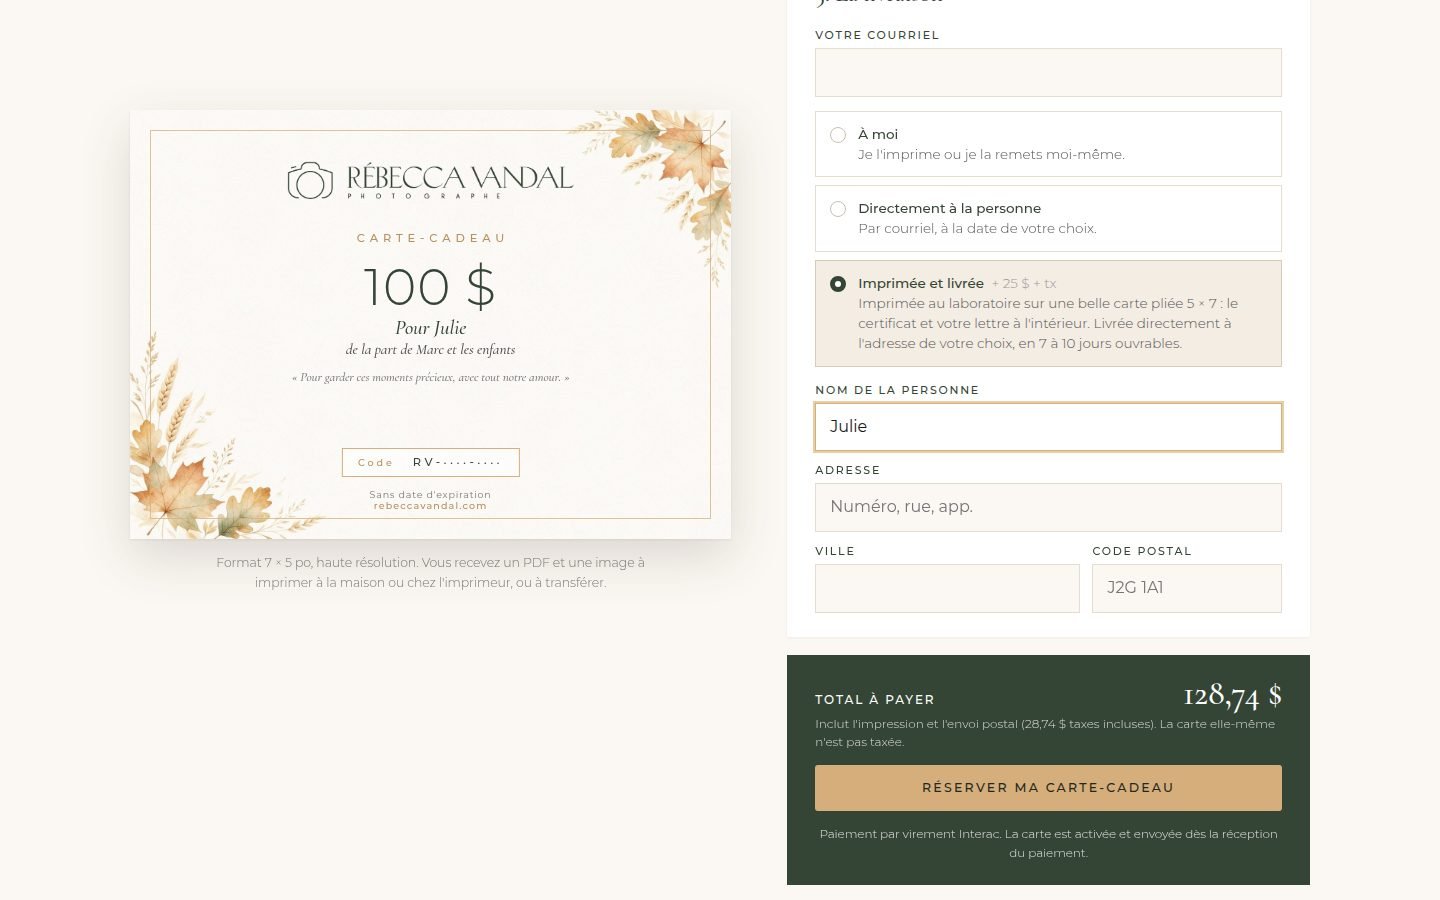Click the "CARTE-CADEAU" heading on card

pos(431,238)
